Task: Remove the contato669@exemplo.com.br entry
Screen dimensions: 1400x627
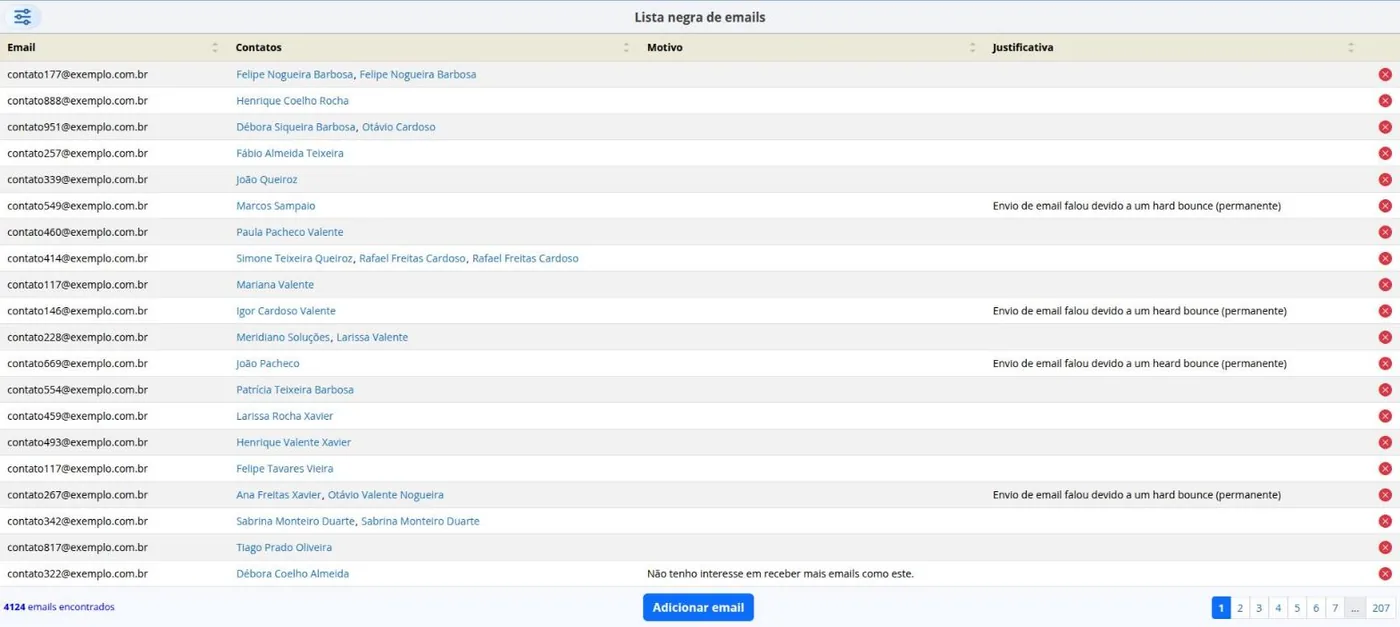Action: click(x=1385, y=364)
